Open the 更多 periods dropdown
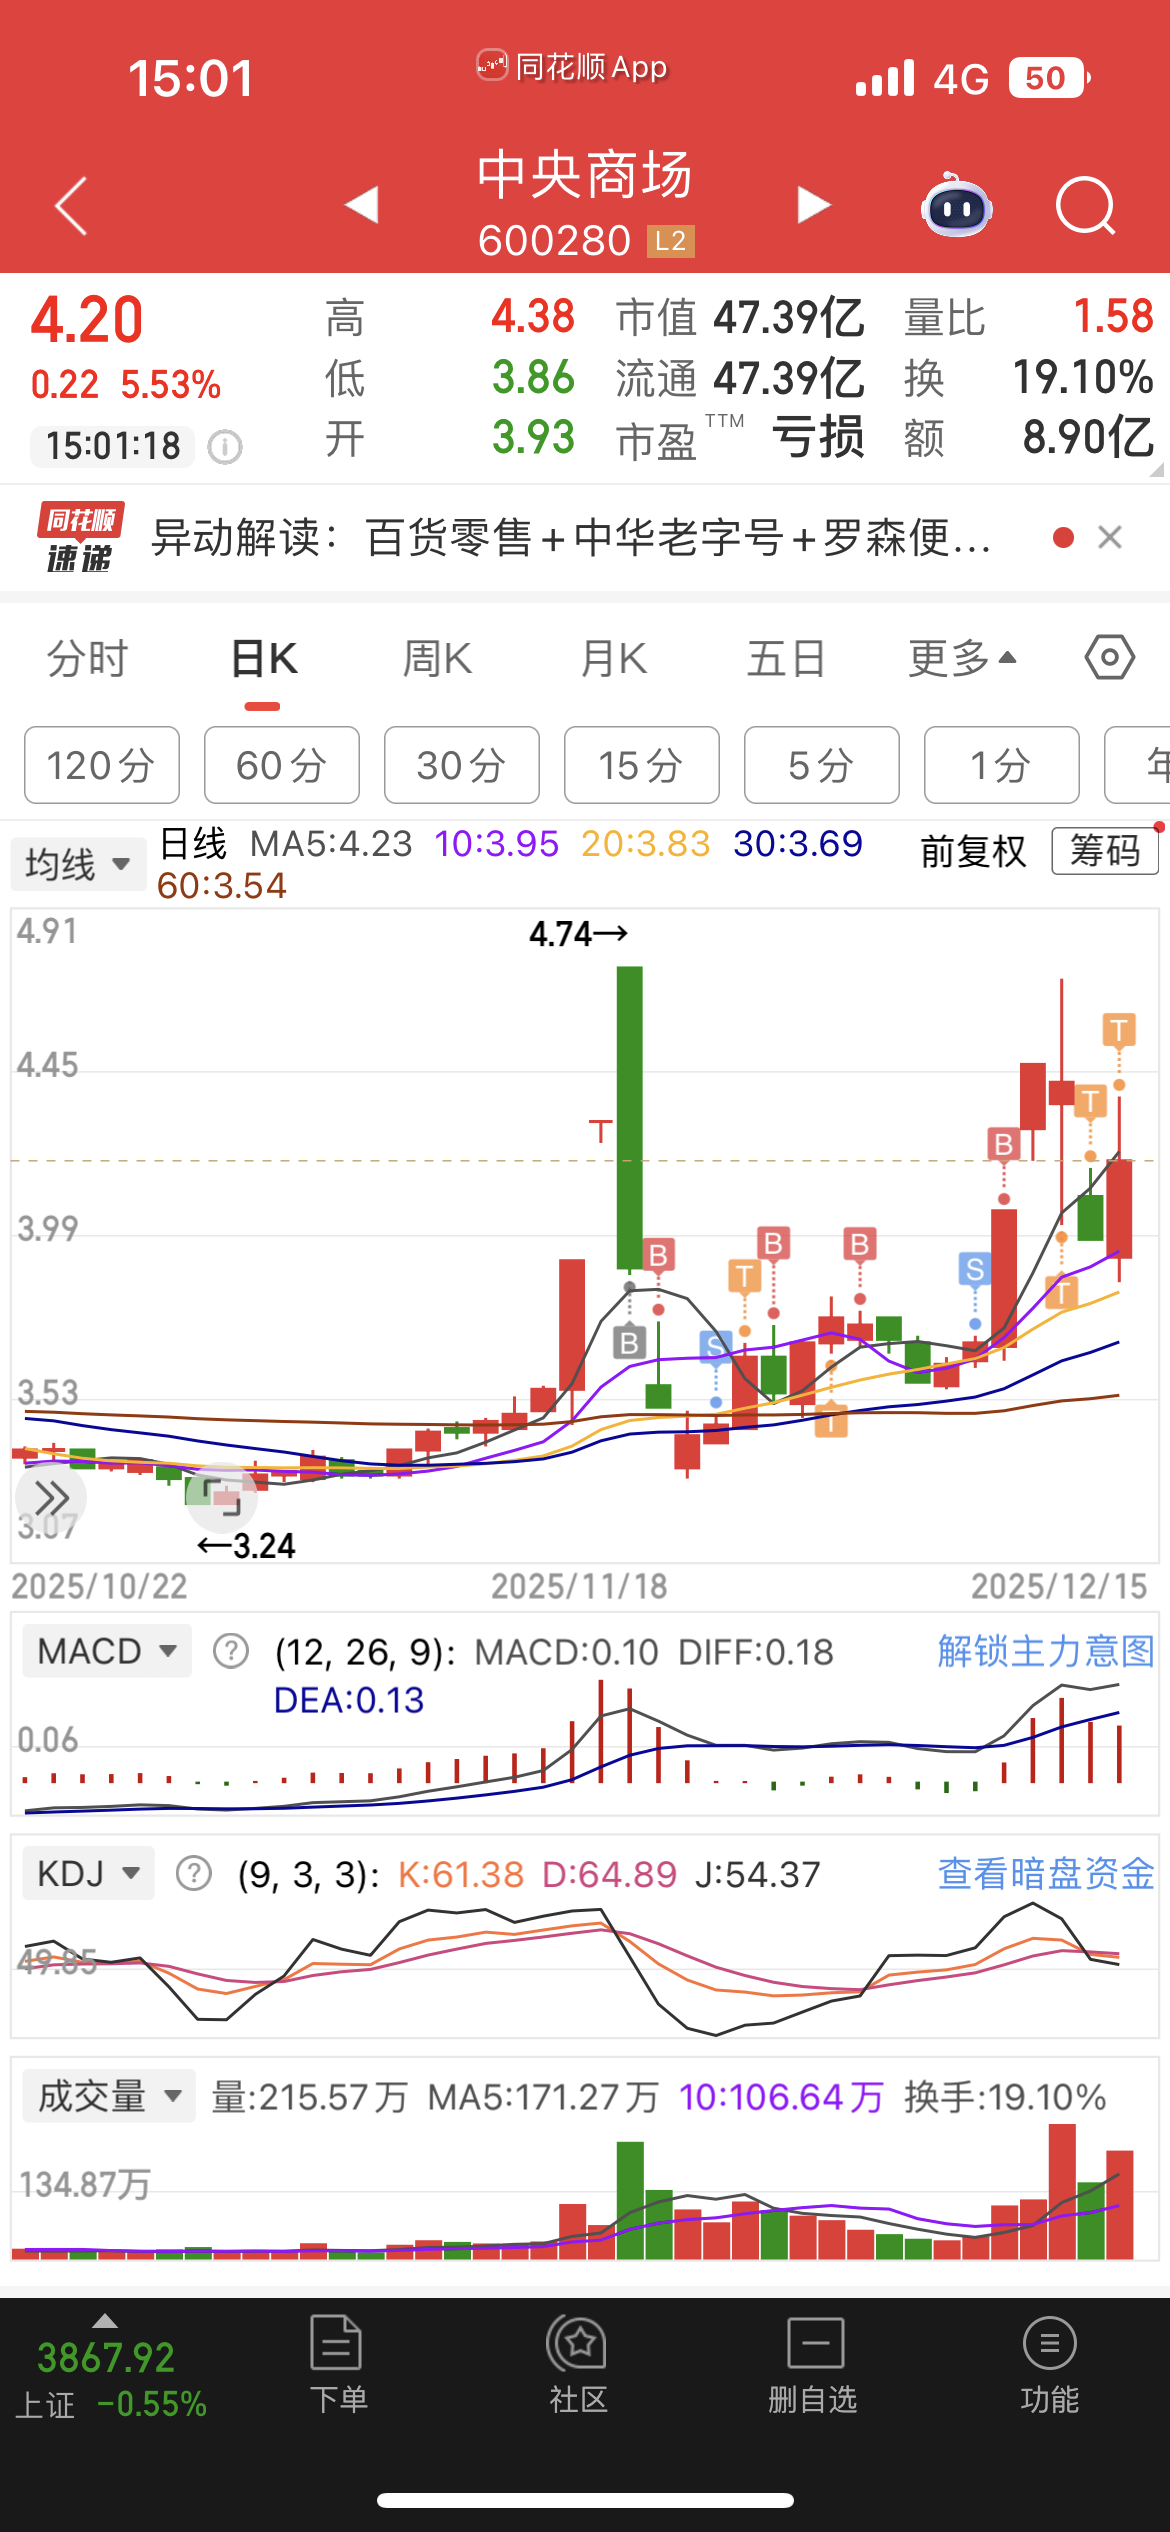The width and height of the screenshot is (1170, 2532). [x=962, y=659]
